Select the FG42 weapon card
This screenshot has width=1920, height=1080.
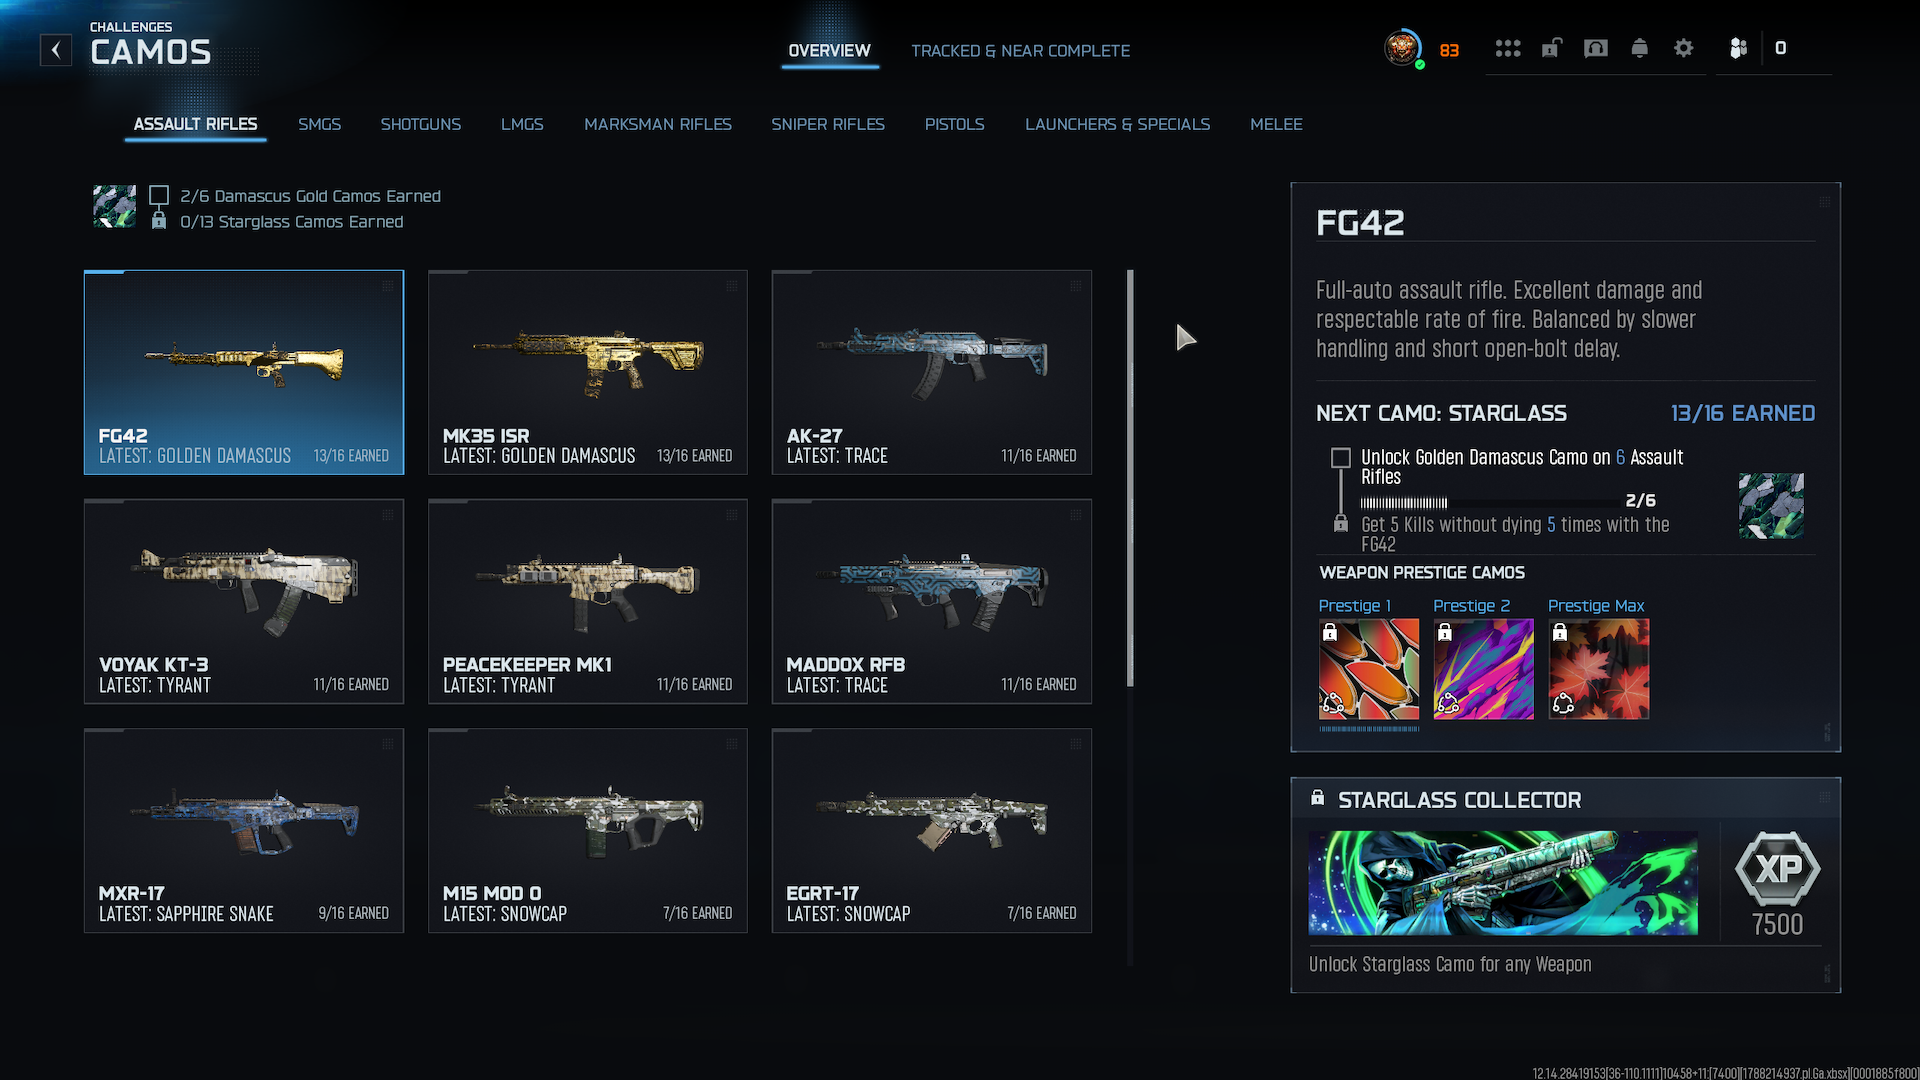(244, 372)
